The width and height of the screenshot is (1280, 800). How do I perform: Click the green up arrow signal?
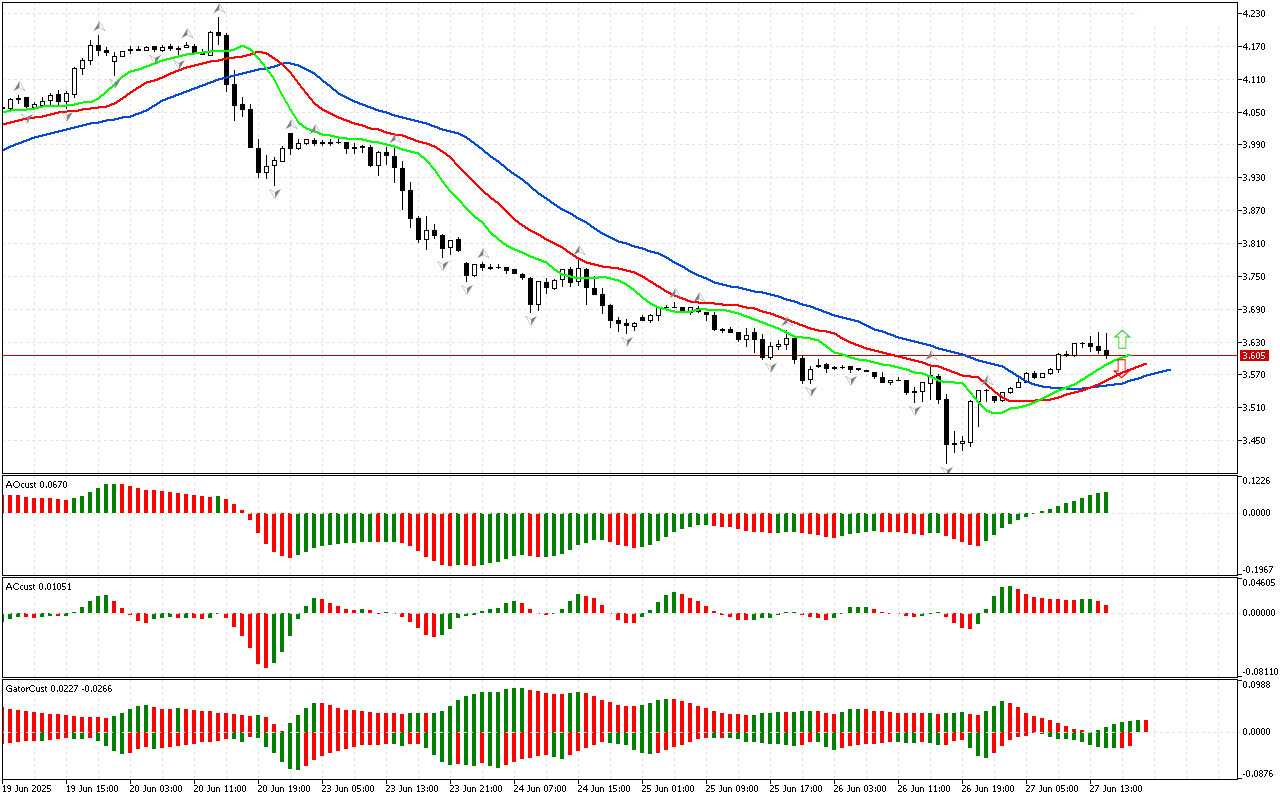point(1123,339)
